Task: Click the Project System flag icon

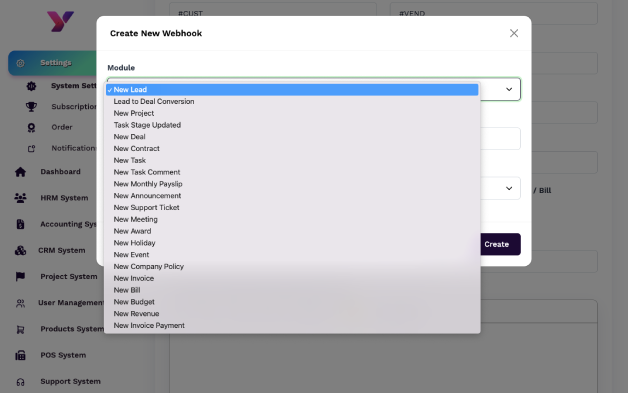Action: [x=20, y=276]
